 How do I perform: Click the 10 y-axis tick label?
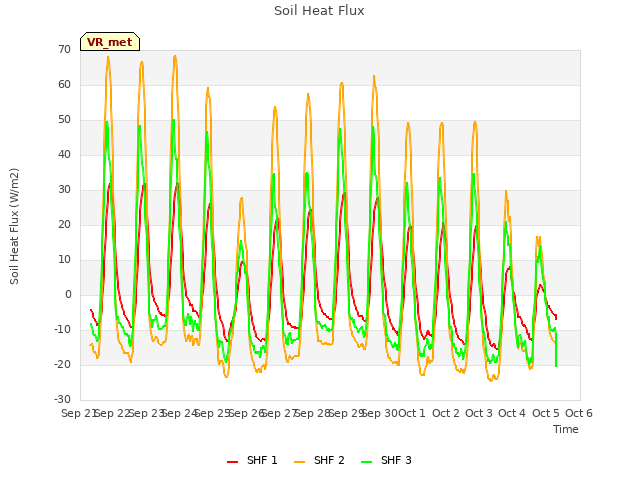click(x=64, y=260)
